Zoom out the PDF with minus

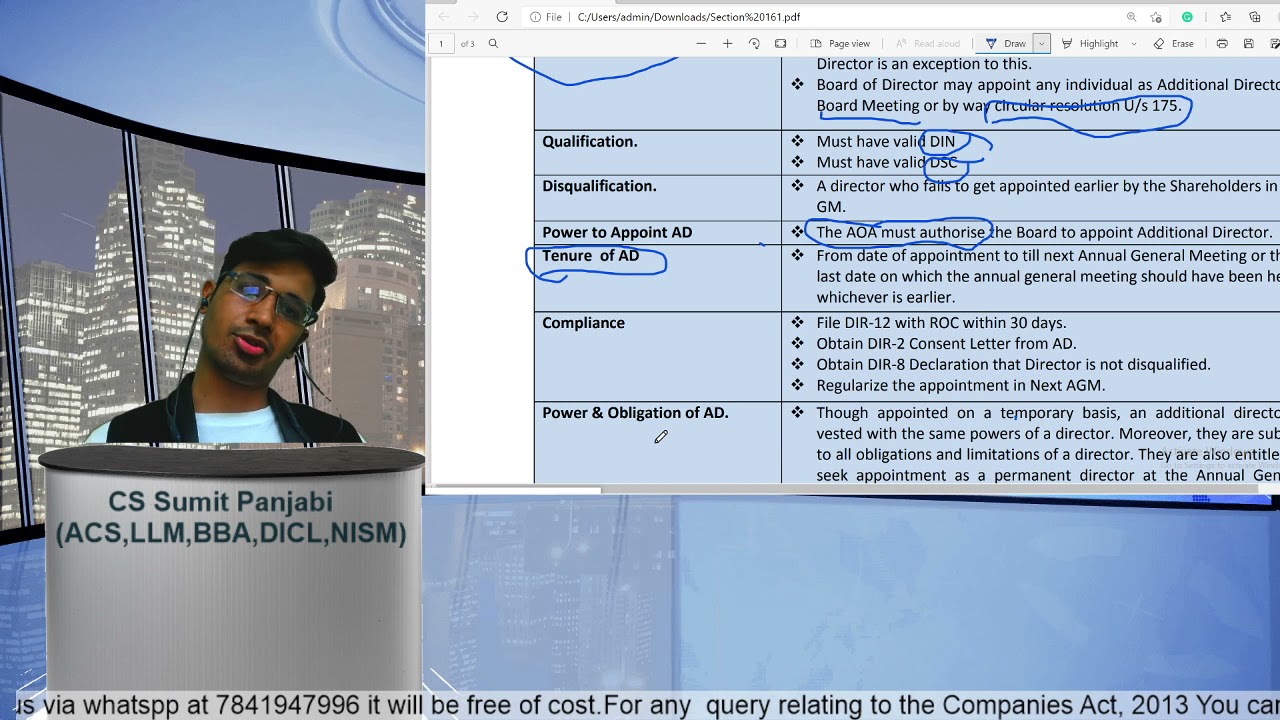pyautogui.click(x=701, y=43)
